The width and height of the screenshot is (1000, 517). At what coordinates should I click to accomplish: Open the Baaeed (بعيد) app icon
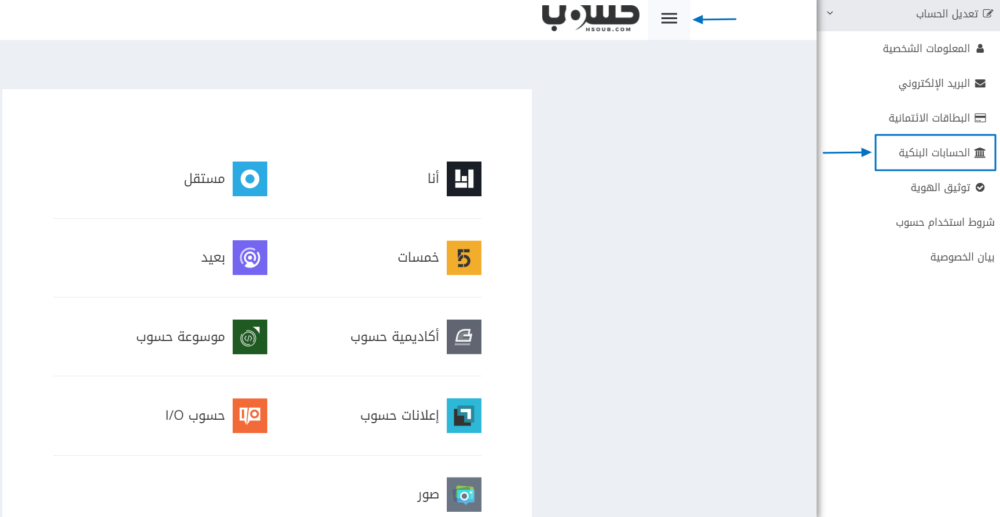[x=250, y=258]
